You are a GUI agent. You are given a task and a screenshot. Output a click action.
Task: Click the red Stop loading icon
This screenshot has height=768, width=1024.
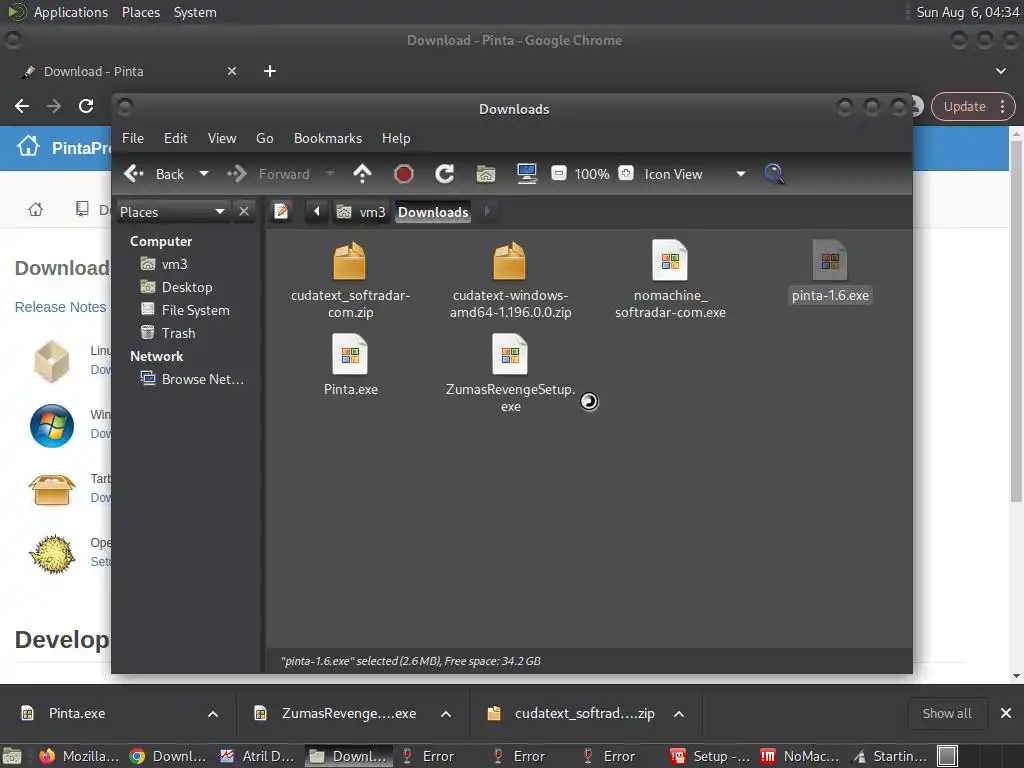click(404, 174)
